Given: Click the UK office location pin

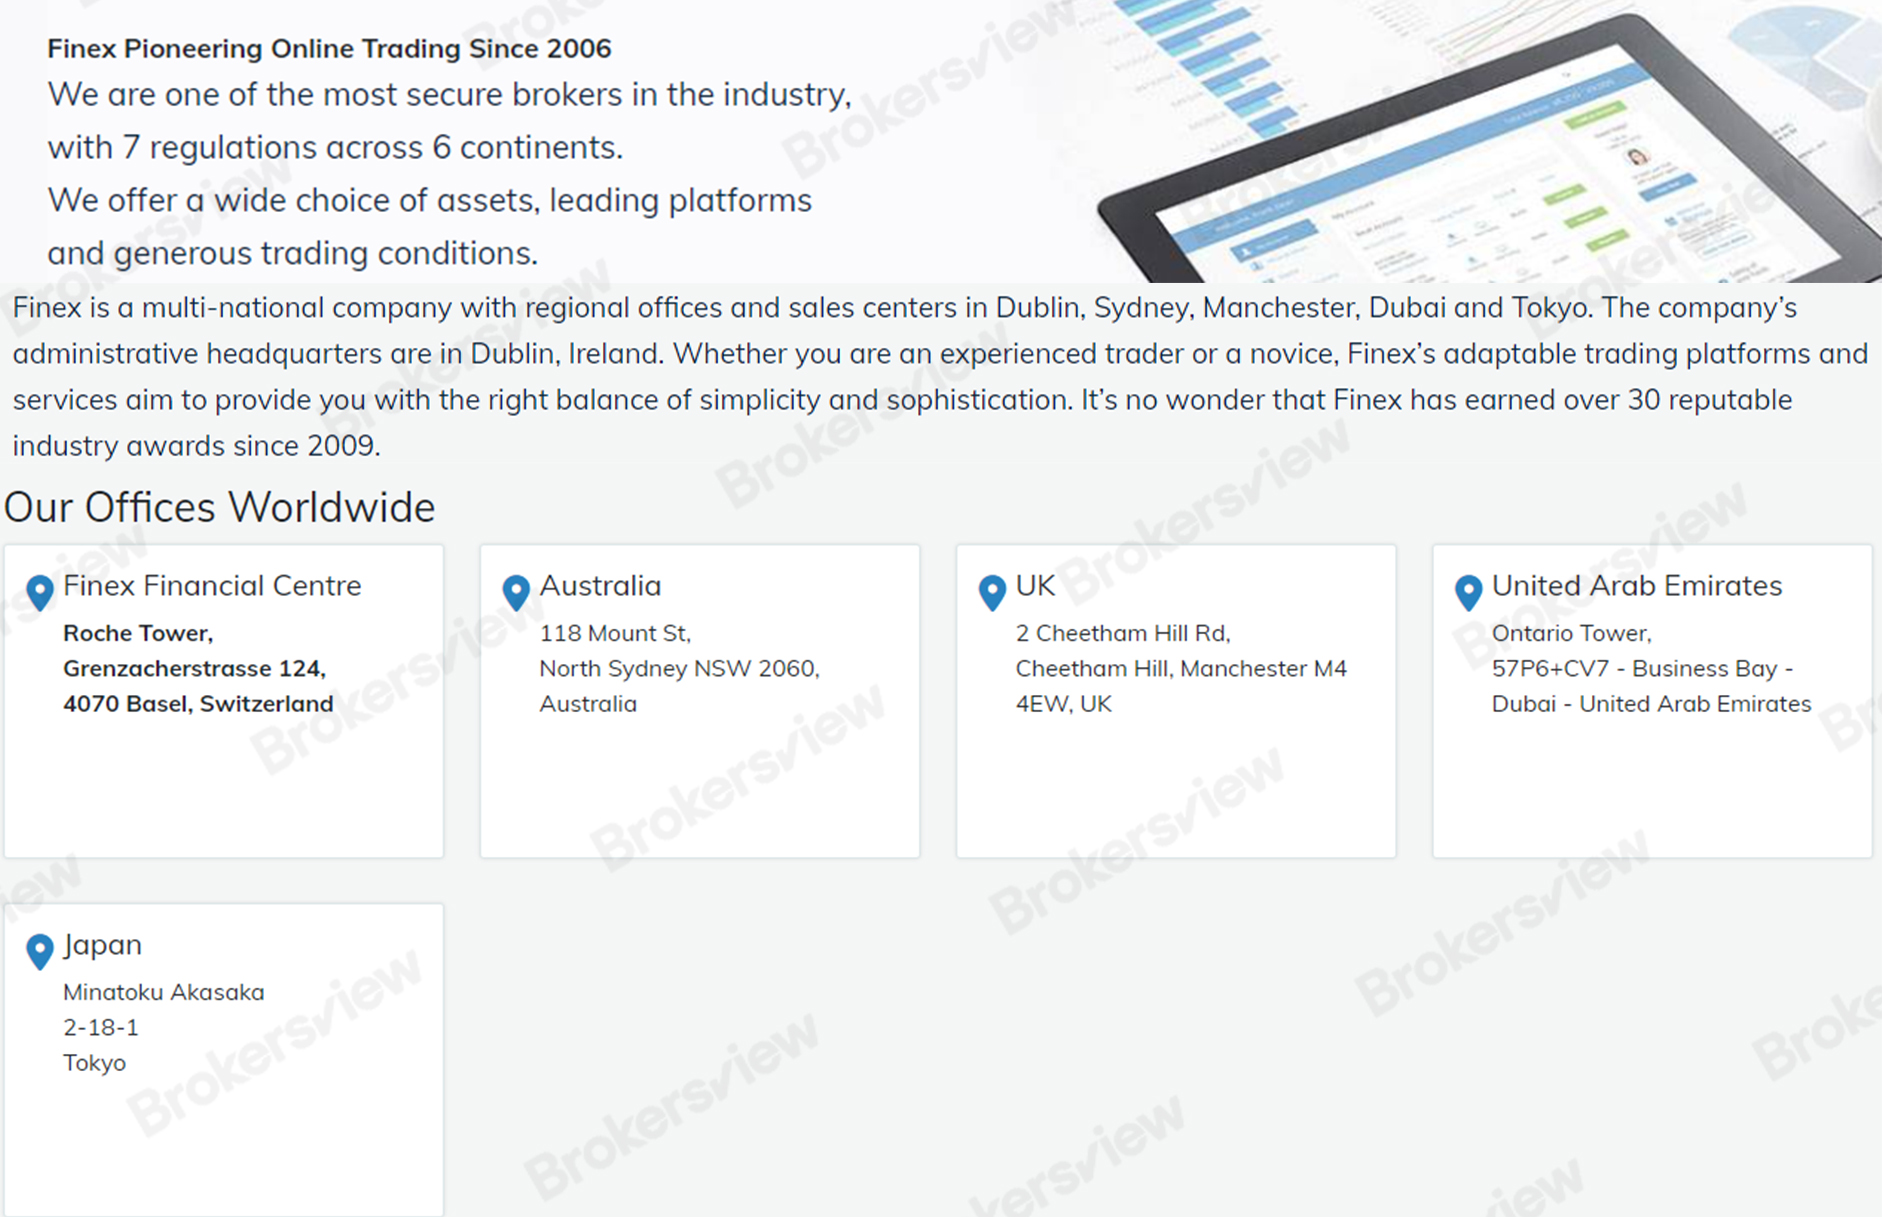Looking at the screenshot, I should [992, 593].
